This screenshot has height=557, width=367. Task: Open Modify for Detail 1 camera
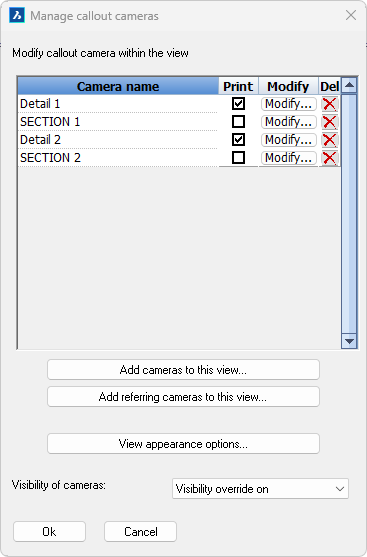[x=288, y=104]
